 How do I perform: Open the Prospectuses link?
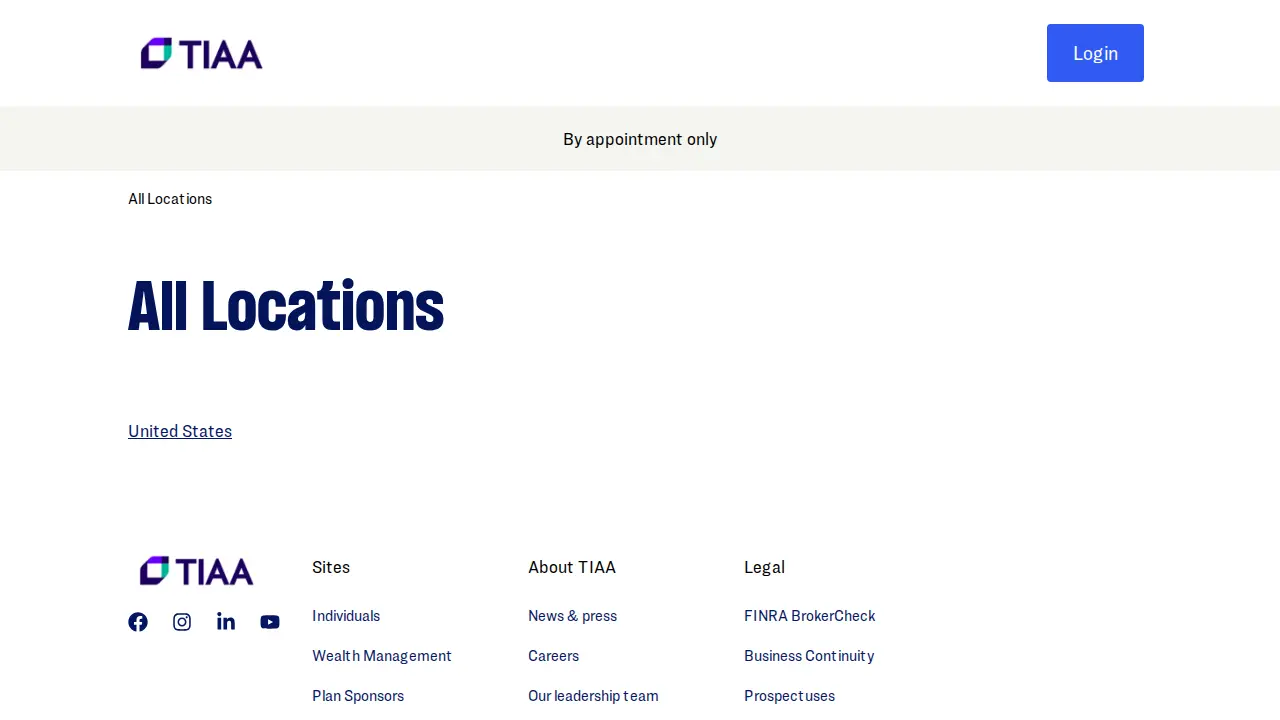pyautogui.click(x=789, y=696)
